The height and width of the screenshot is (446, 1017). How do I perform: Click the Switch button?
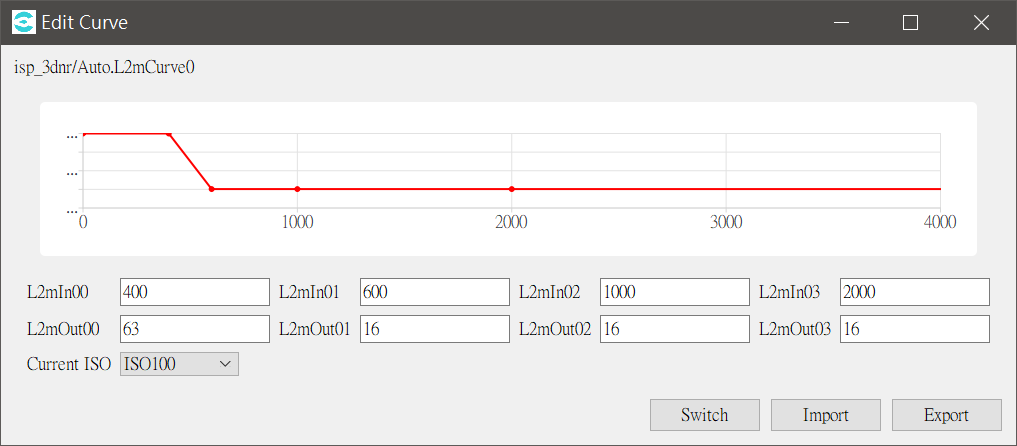tap(704, 415)
